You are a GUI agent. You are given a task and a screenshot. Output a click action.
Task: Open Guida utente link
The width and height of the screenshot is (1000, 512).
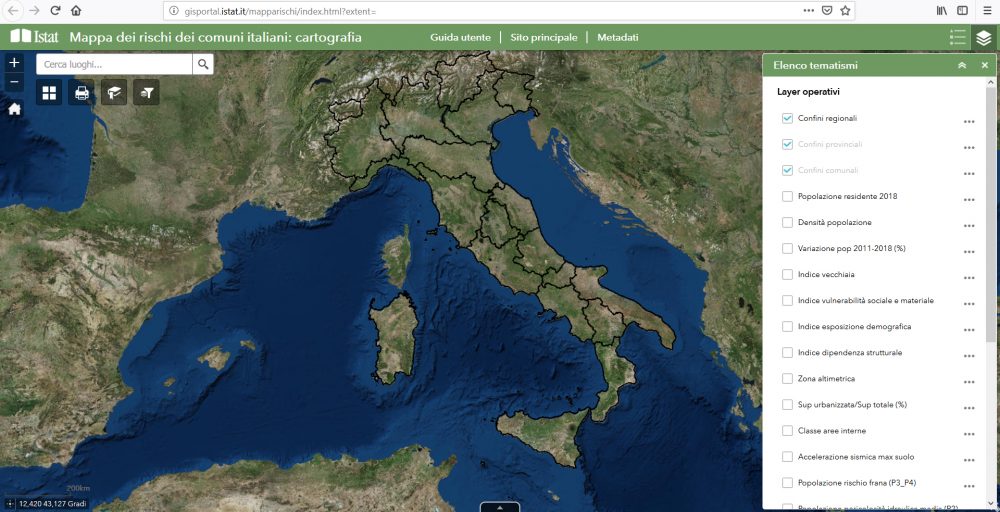460,38
